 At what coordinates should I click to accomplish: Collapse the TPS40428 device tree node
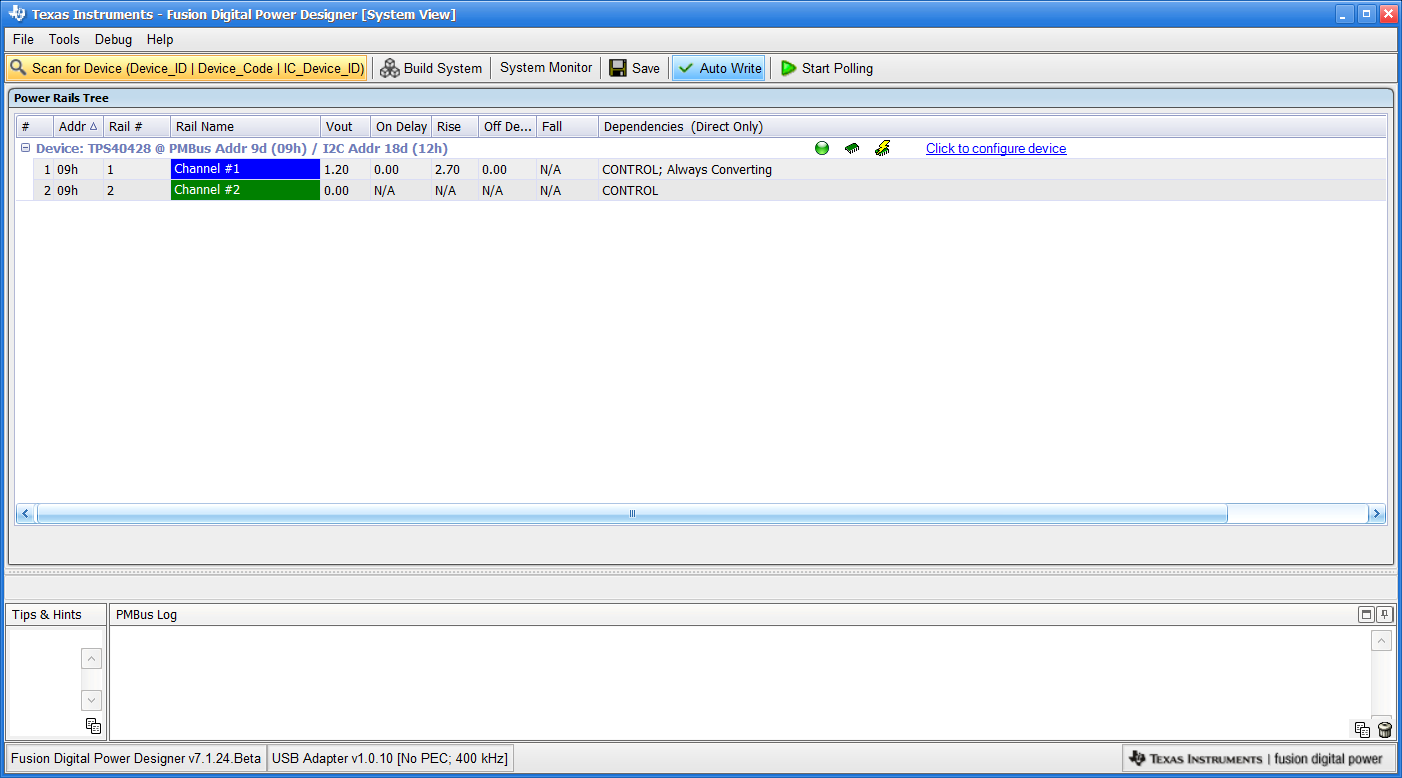pyautogui.click(x=25, y=147)
